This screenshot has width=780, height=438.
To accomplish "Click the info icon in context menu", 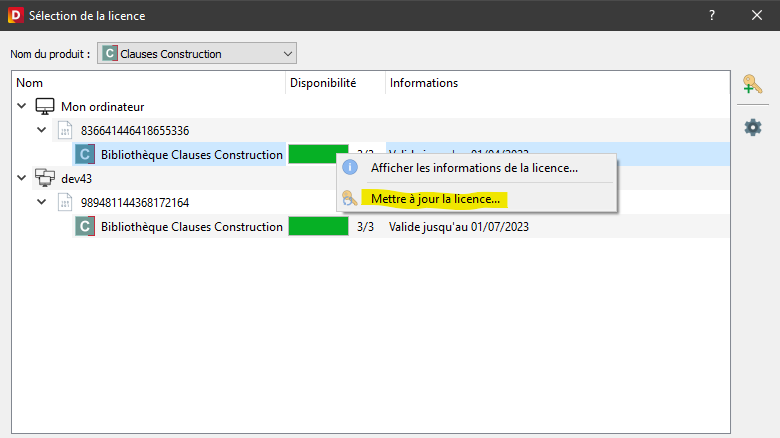I will pyautogui.click(x=350, y=168).
